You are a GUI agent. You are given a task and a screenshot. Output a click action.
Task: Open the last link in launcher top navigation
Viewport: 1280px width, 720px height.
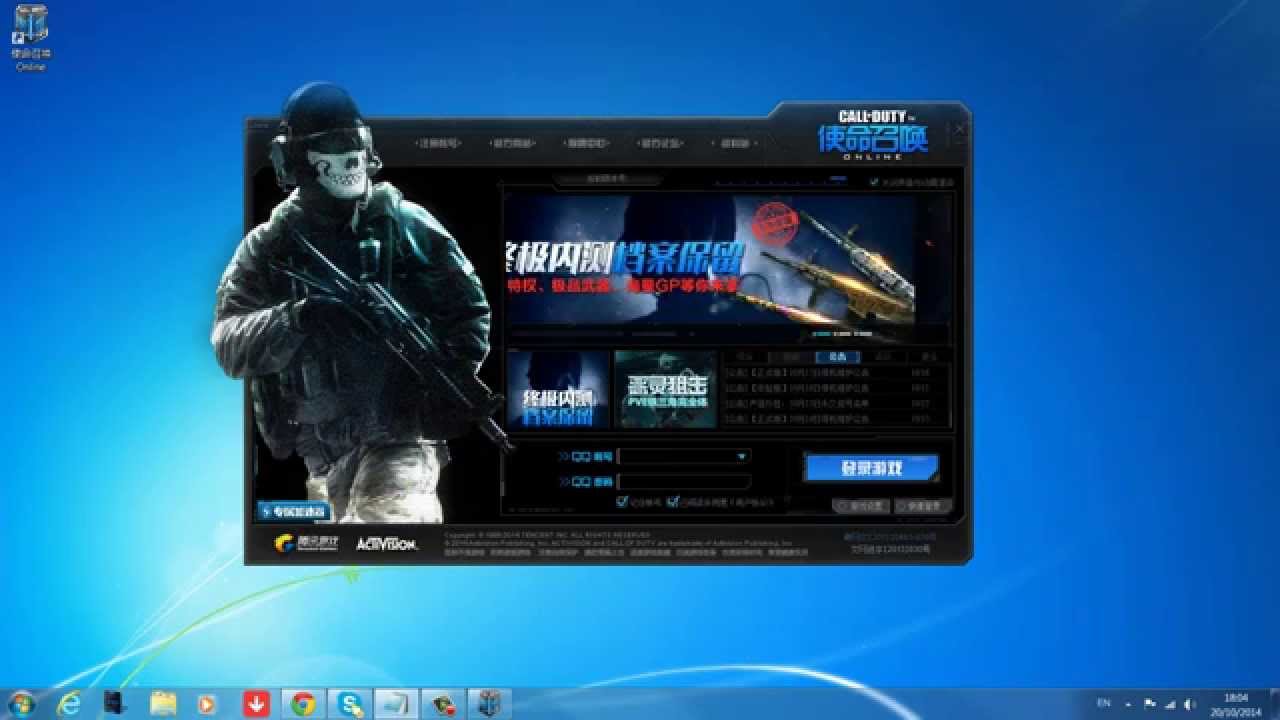pyautogui.click(x=733, y=143)
